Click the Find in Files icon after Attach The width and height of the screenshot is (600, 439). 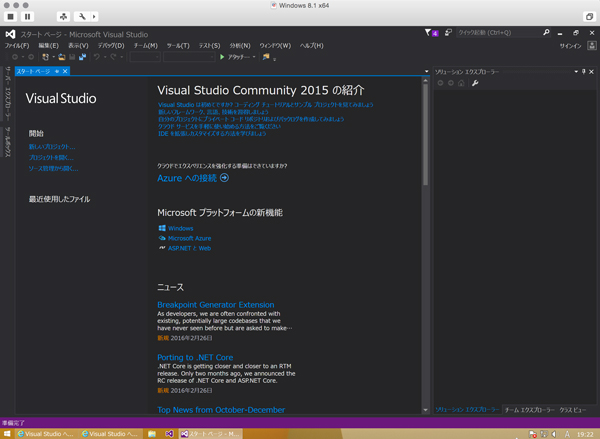[266, 57]
